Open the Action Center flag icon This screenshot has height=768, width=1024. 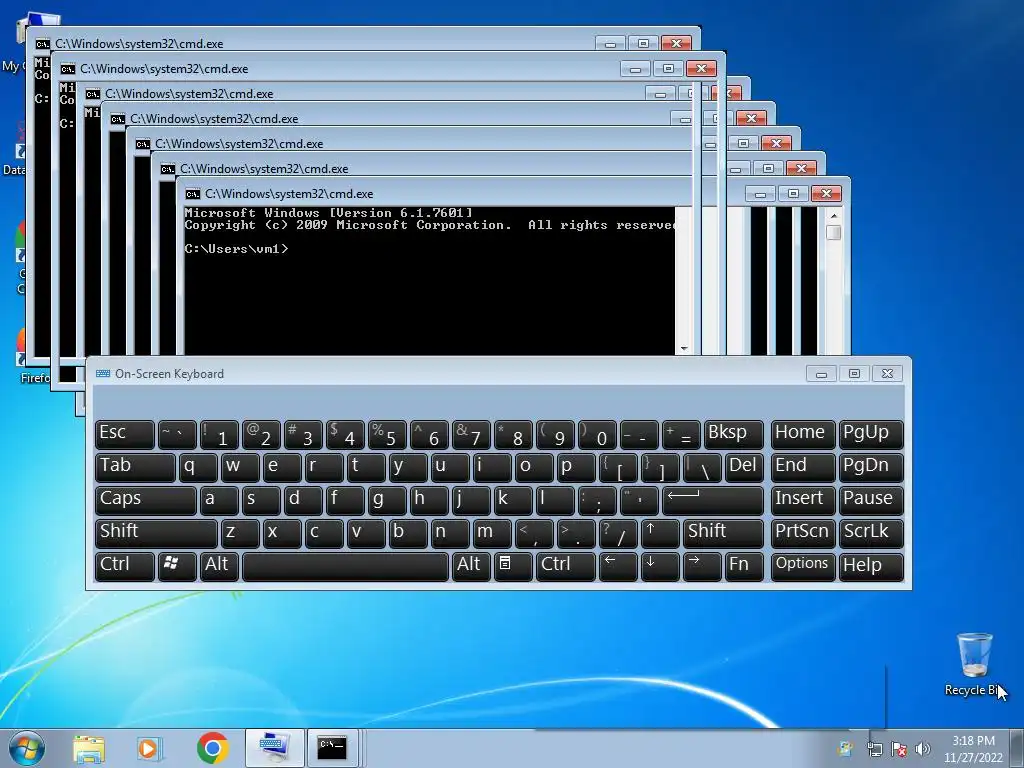point(899,750)
